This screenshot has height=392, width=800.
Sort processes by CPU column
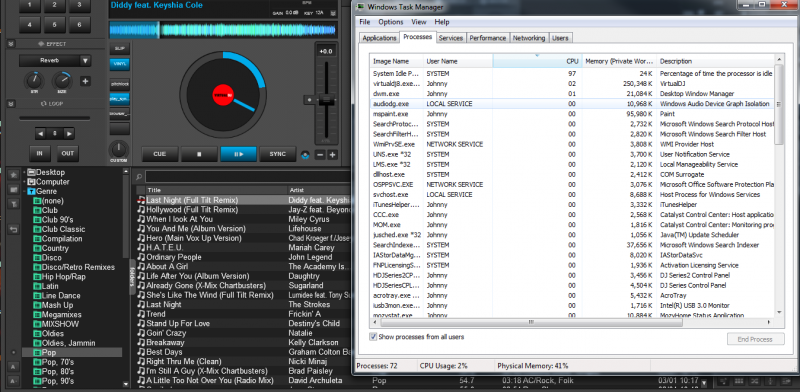[537, 61]
